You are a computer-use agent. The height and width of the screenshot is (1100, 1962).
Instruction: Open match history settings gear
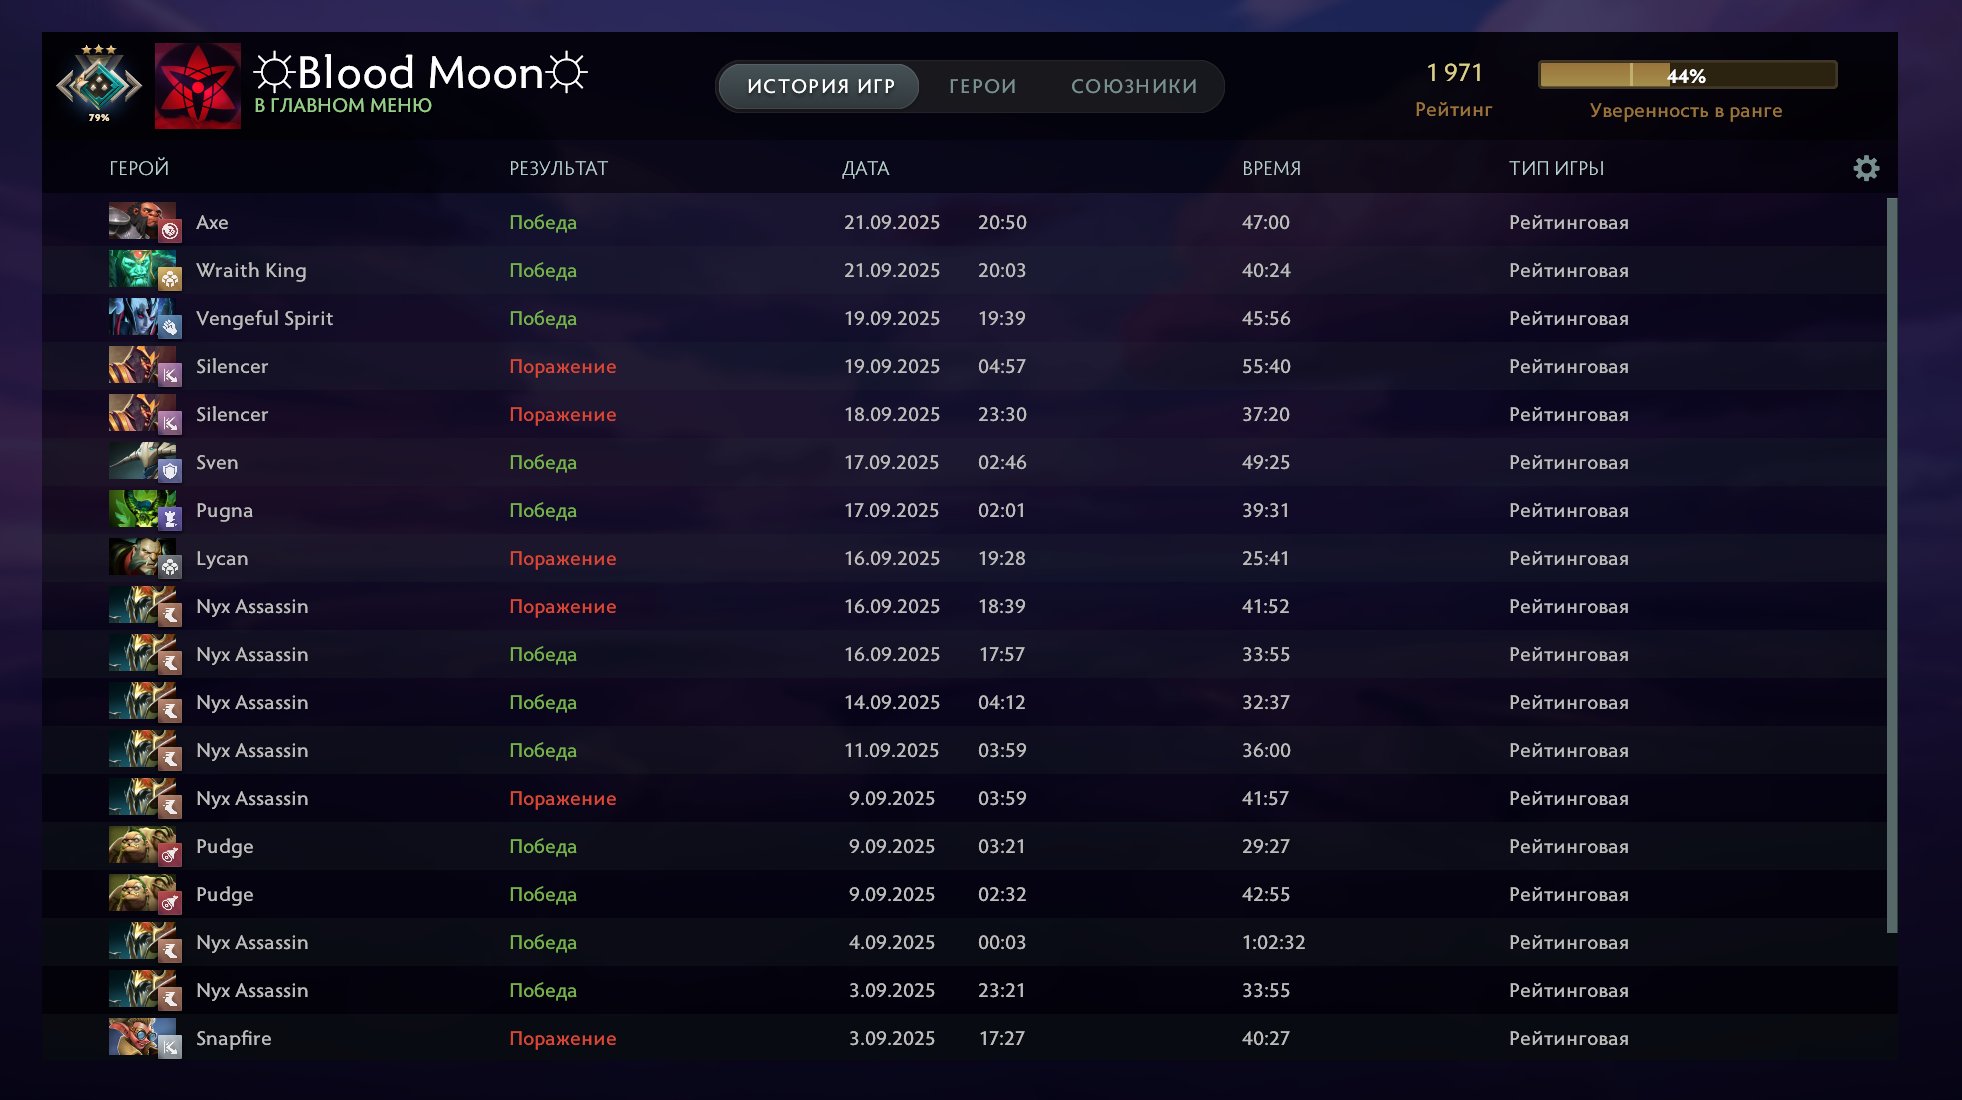[1866, 168]
